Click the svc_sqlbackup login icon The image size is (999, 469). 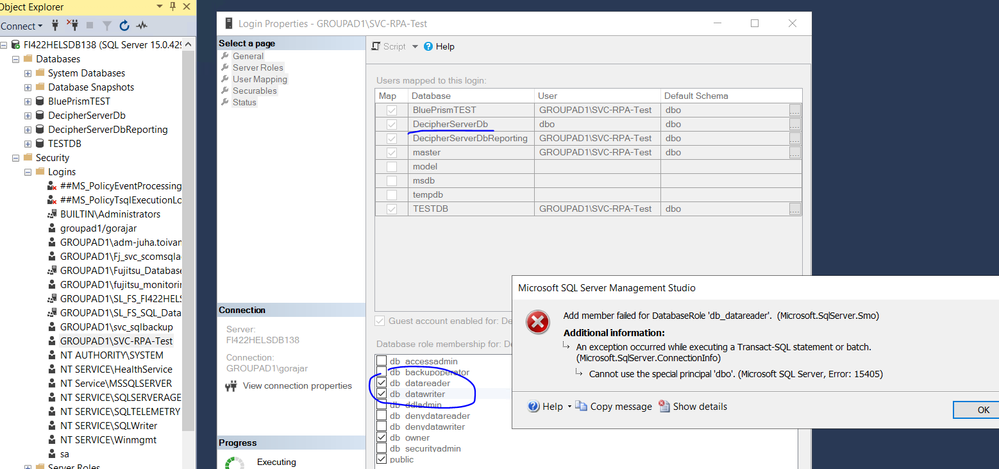pyautogui.click(x=52, y=327)
